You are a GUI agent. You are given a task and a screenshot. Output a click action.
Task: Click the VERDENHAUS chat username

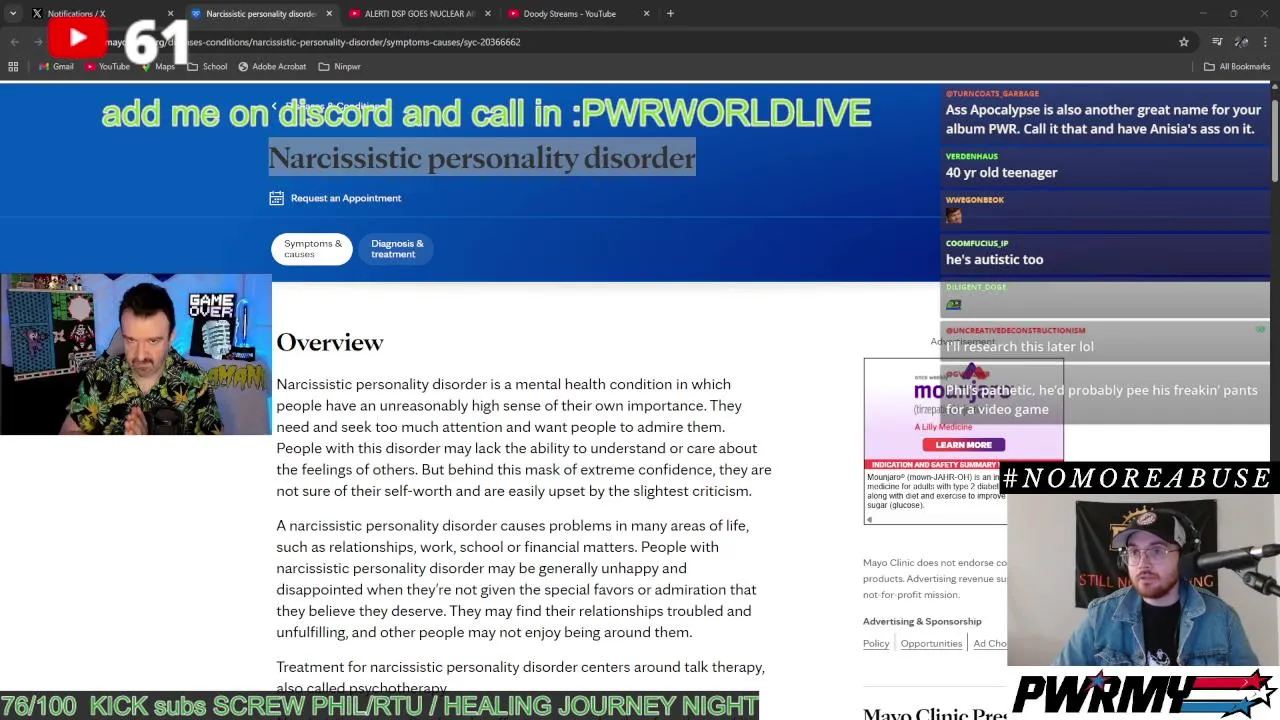click(x=972, y=156)
